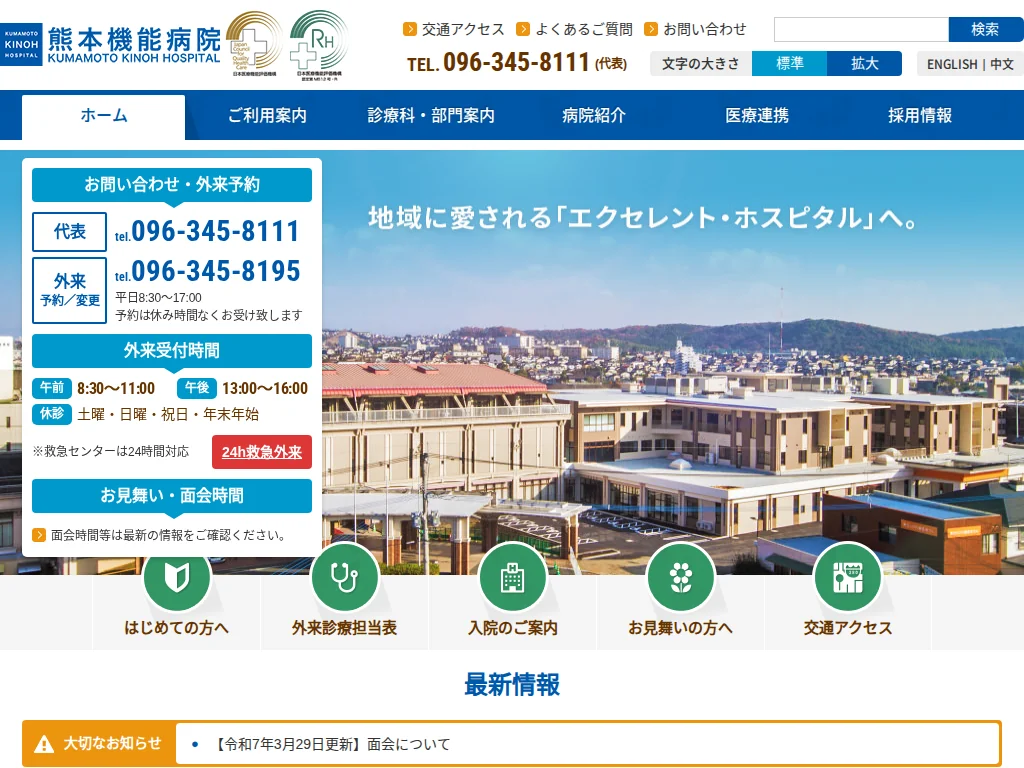Open 外来診療担当表 label link
The image size is (1024, 768).
(344, 628)
